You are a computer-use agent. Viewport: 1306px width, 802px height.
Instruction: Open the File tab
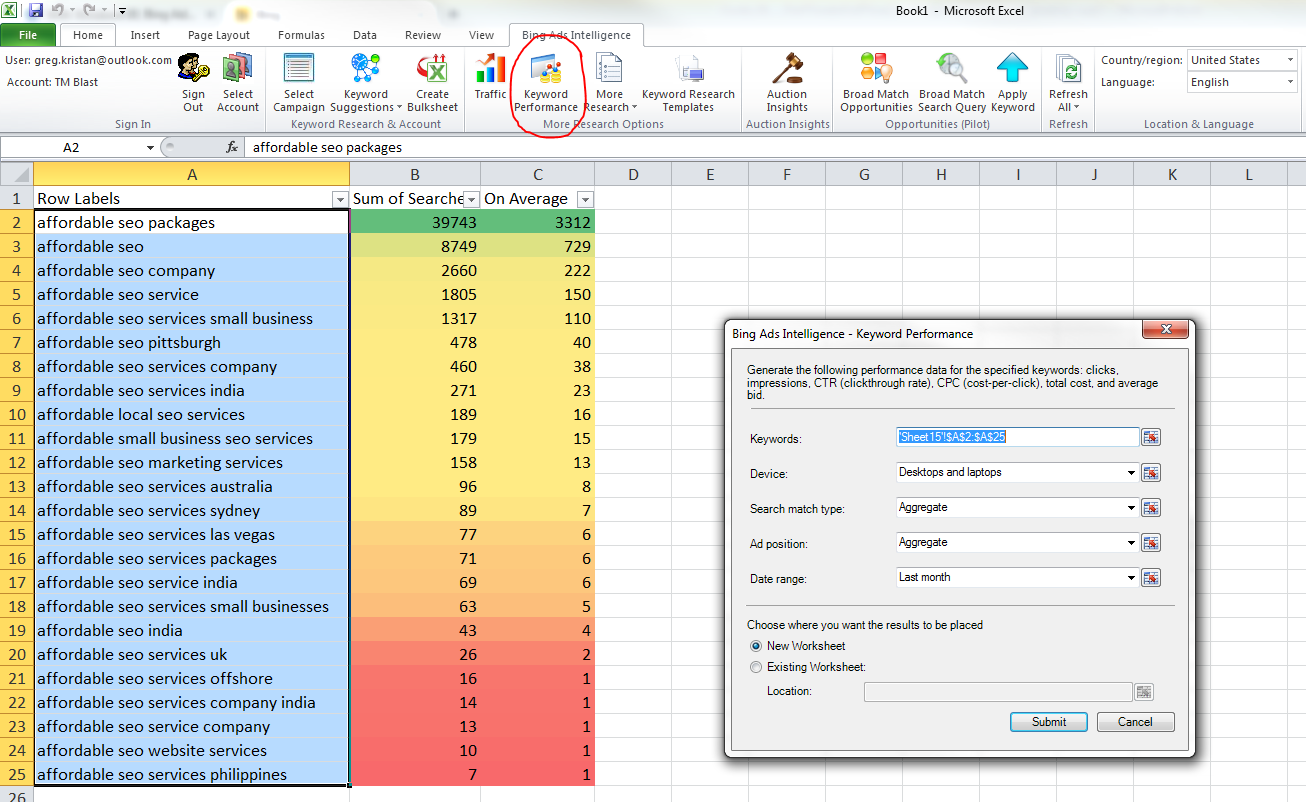click(x=28, y=35)
